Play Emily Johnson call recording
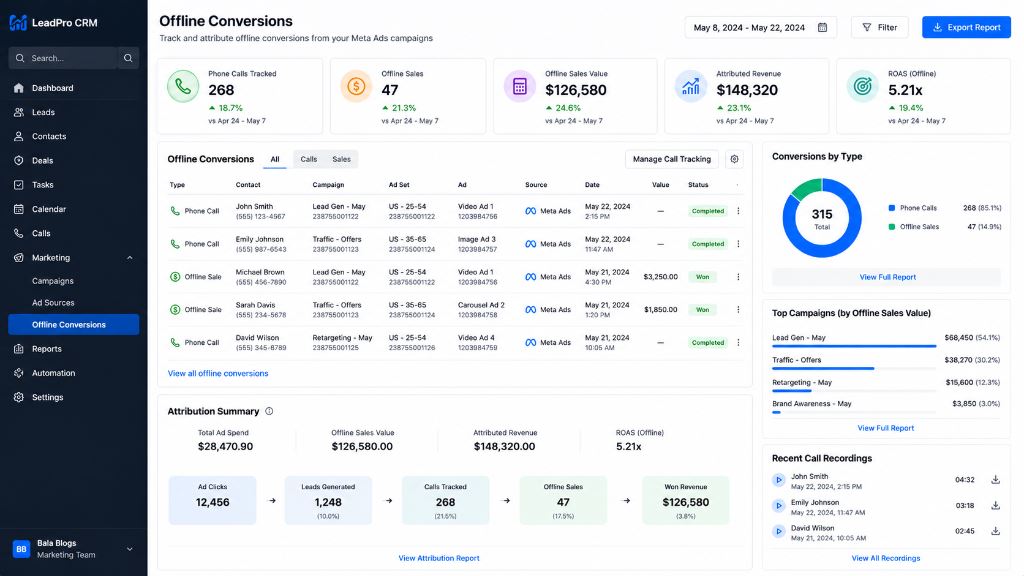 (x=778, y=505)
